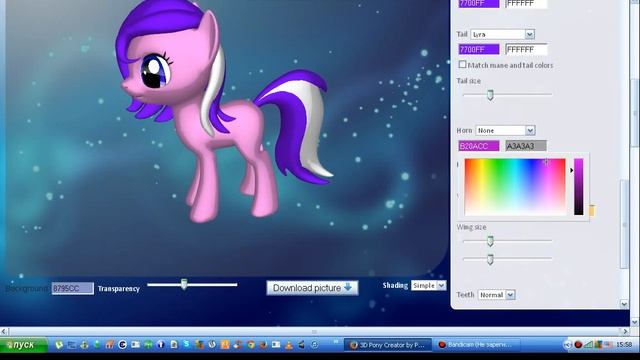
Task: Click the blue circle up-arrow quick launch icon
Action: tap(161, 345)
